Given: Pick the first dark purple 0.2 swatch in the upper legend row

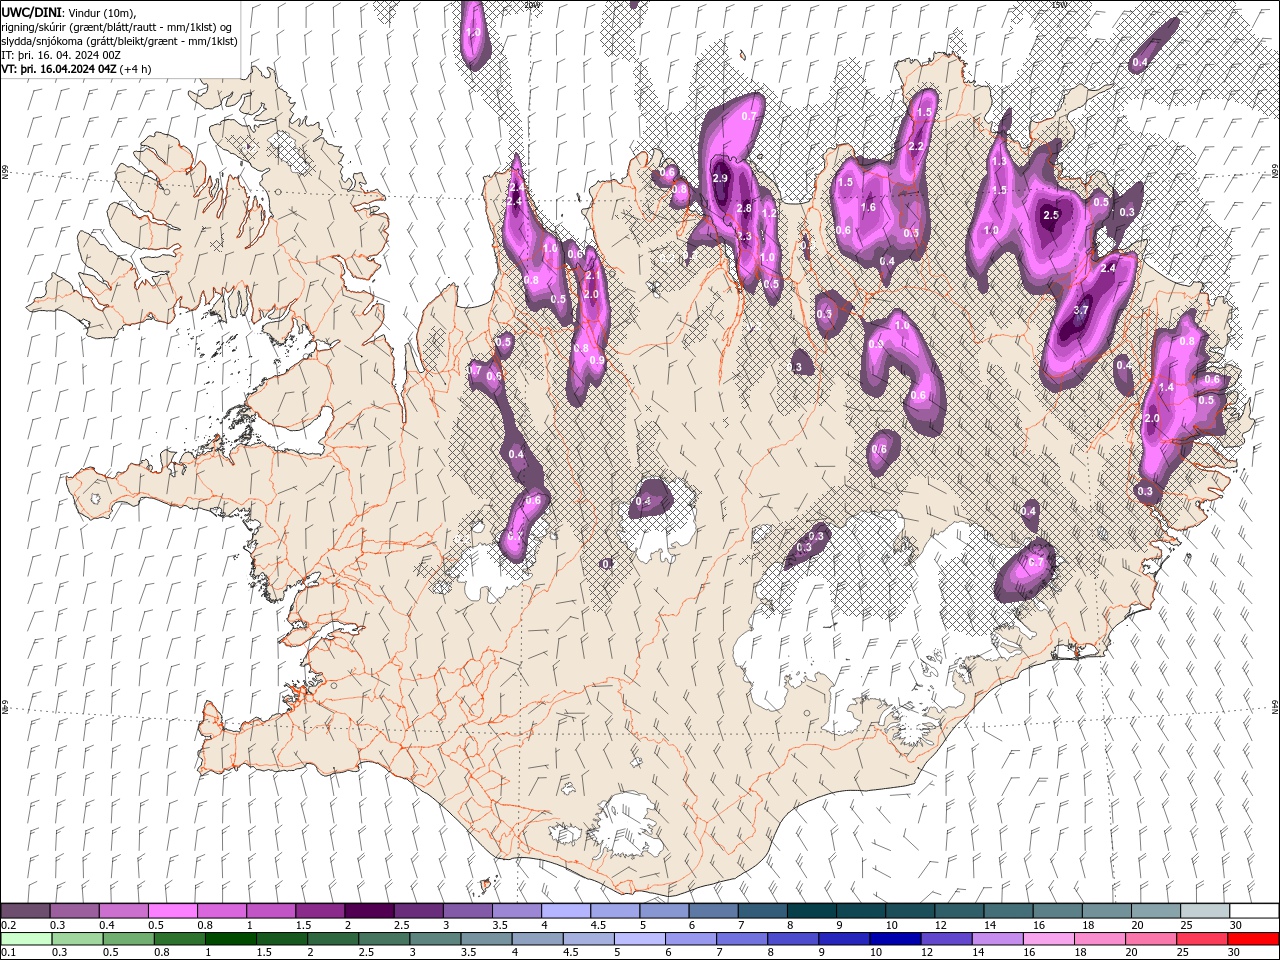Looking at the screenshot, I should (25, 911).
